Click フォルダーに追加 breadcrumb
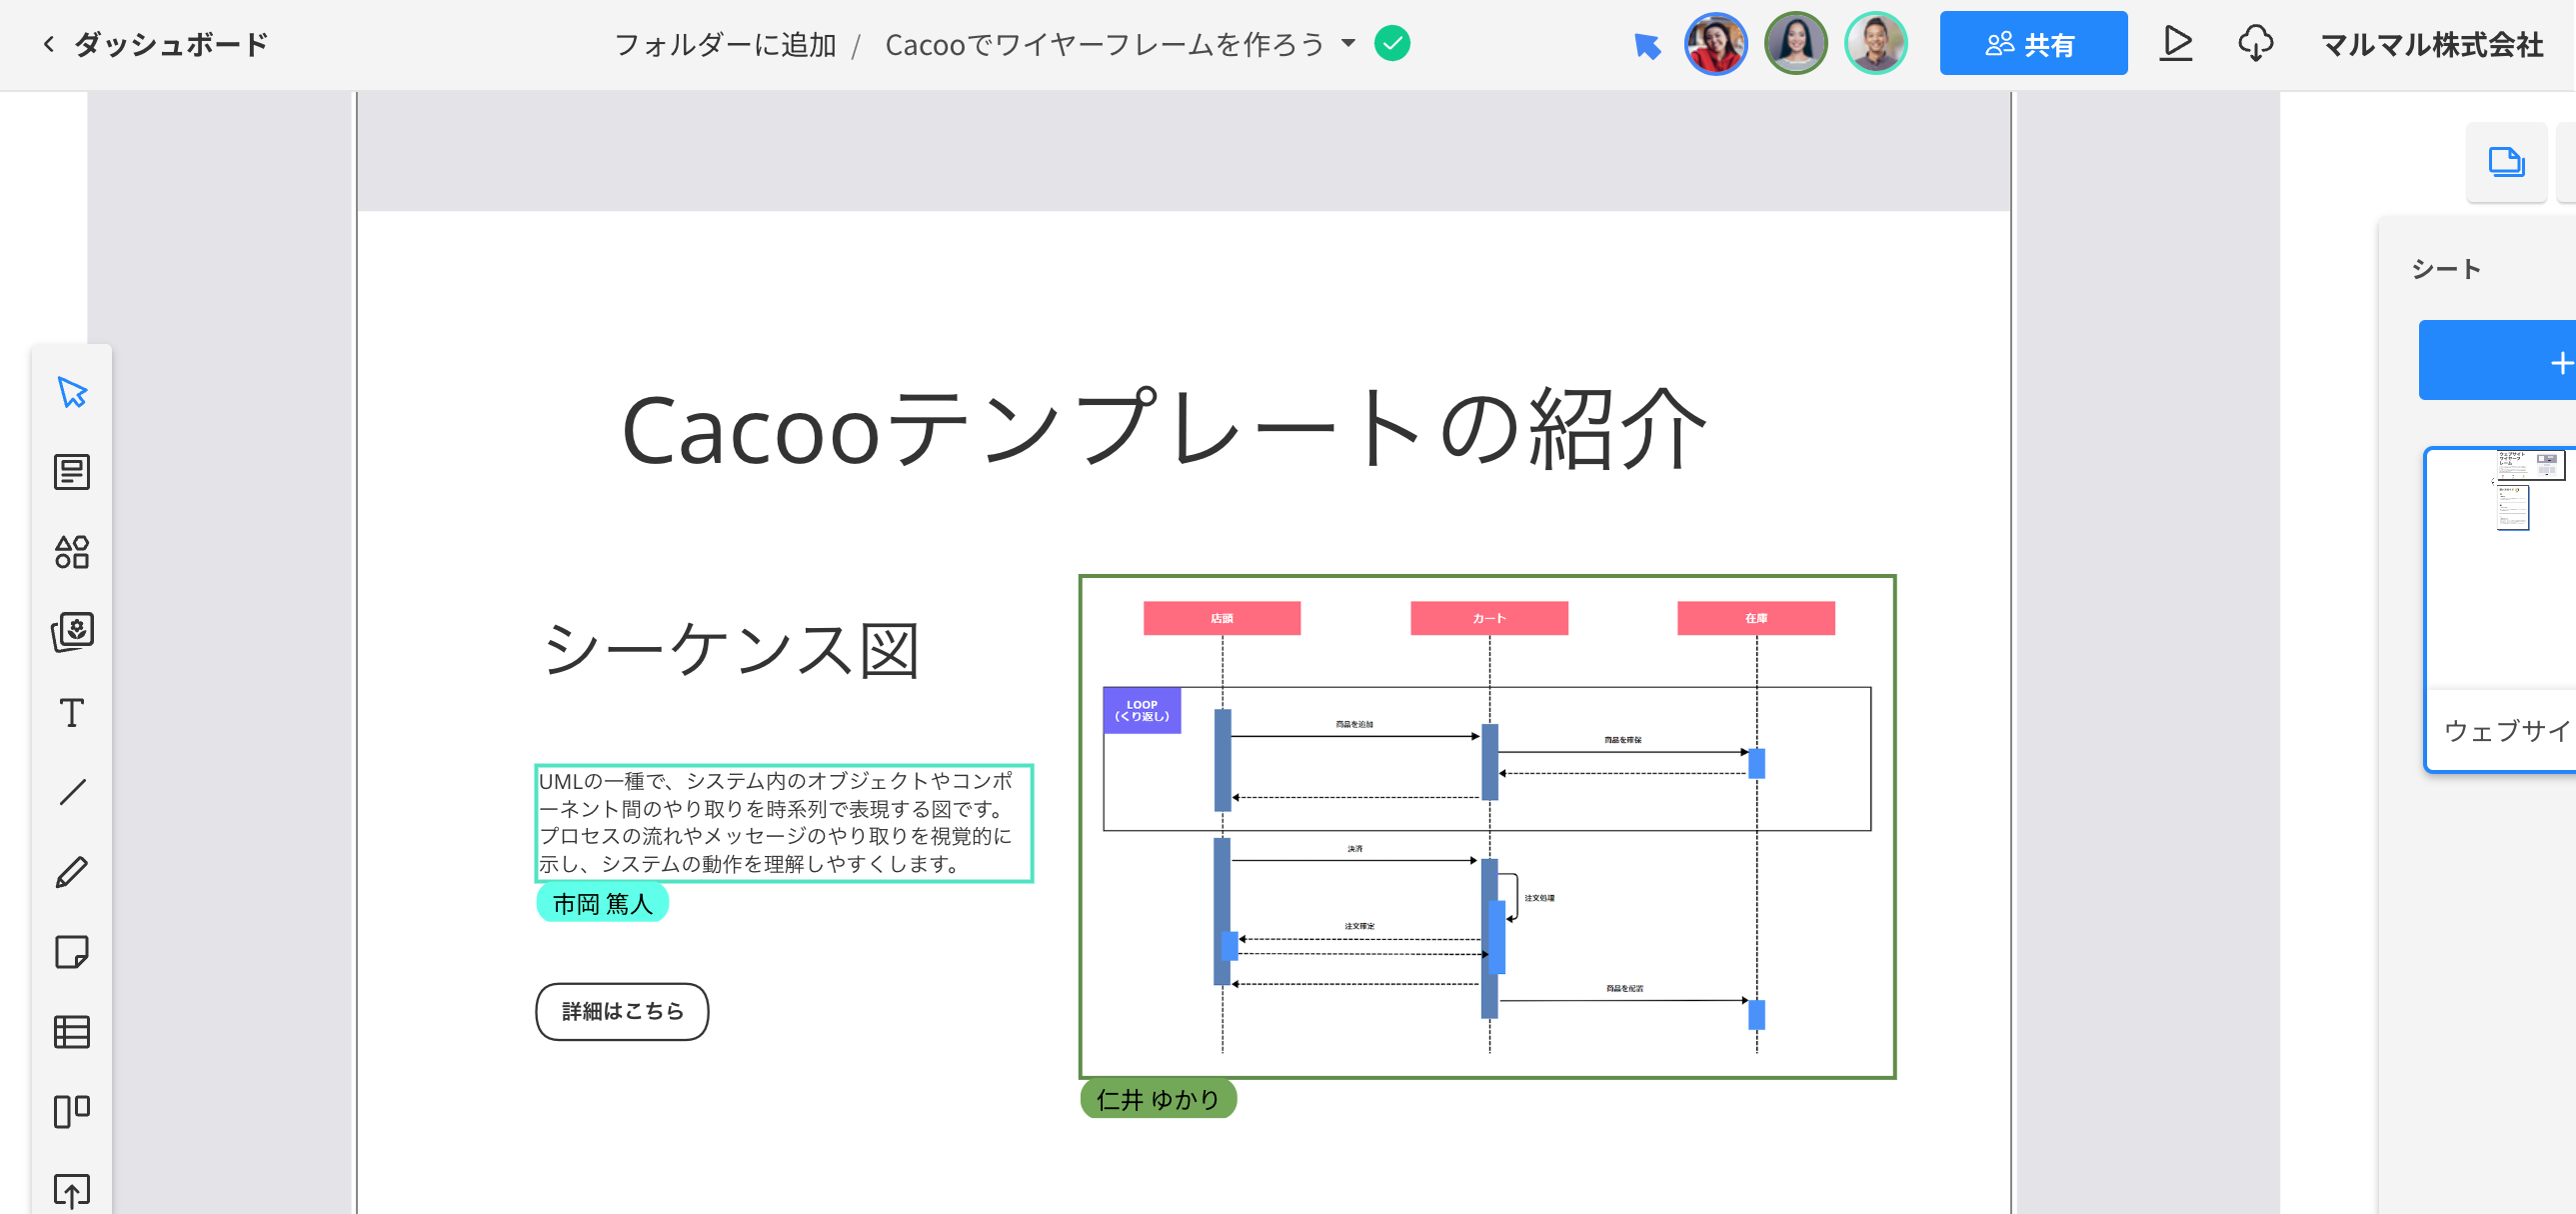This screenshot has width=2576, height=1214. 725,45
